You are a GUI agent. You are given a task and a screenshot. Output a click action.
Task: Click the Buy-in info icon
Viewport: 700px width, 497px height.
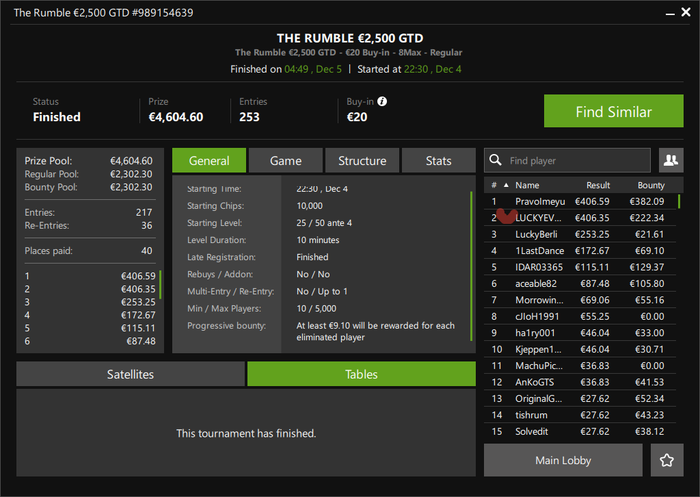tap(382, 101)
